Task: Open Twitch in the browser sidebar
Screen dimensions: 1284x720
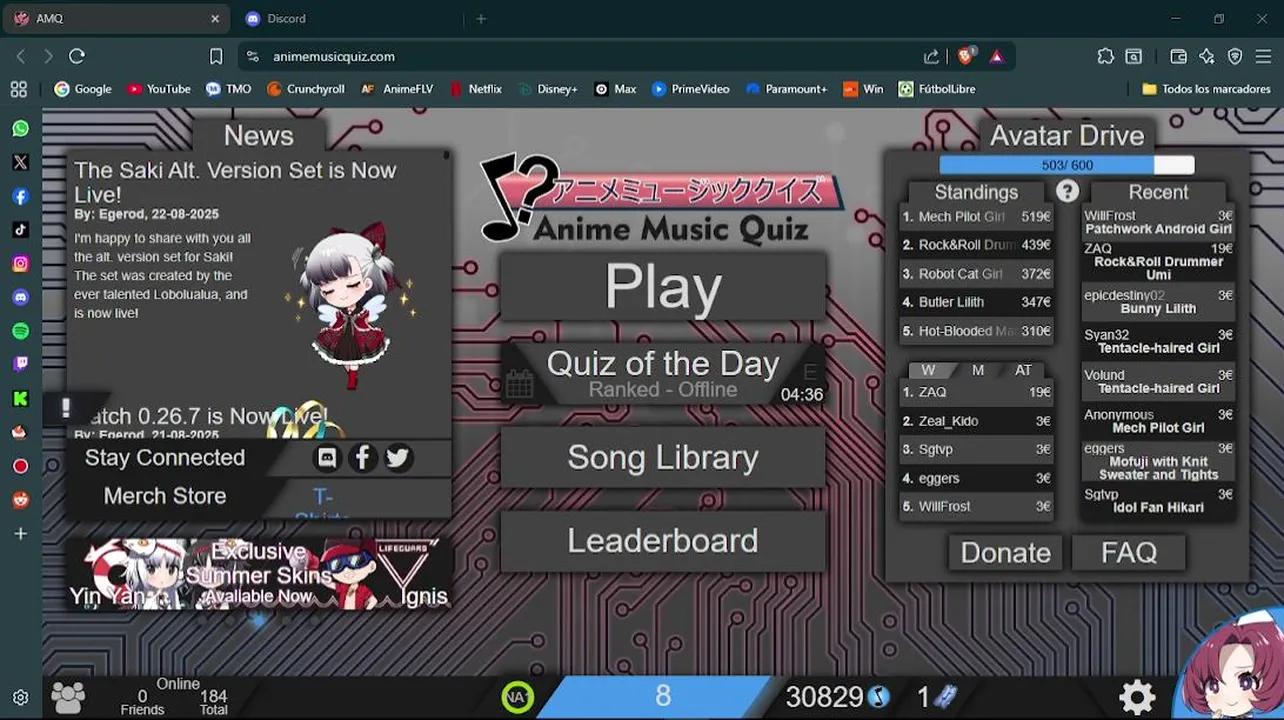Action: 20,364
